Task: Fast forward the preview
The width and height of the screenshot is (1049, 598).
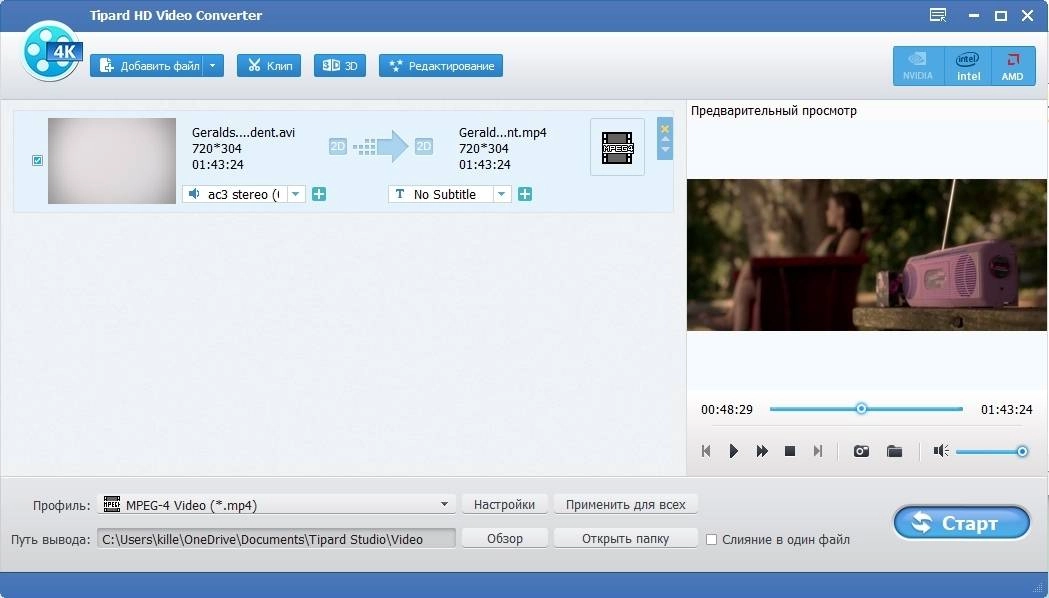Action: tap(761, 451)
